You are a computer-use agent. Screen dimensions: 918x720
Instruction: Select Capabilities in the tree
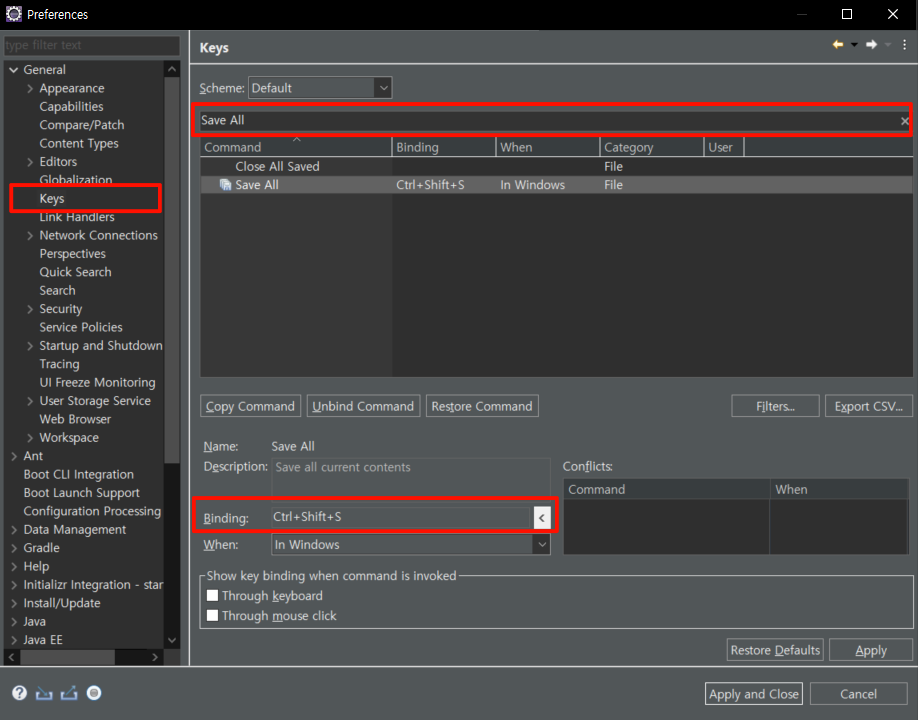coord(71,107)
